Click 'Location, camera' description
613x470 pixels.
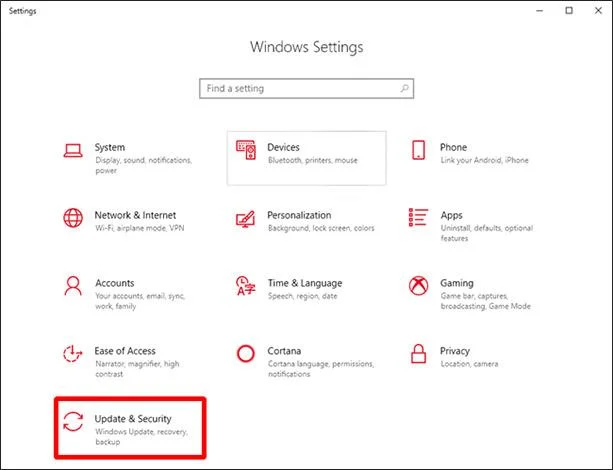(469, 364)
